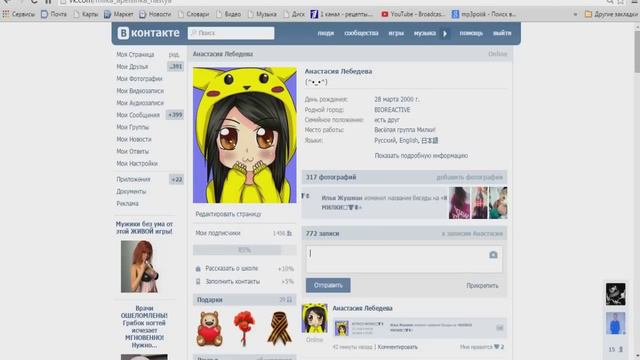Expand the music player arrow in header

click(x=445, y=33)
